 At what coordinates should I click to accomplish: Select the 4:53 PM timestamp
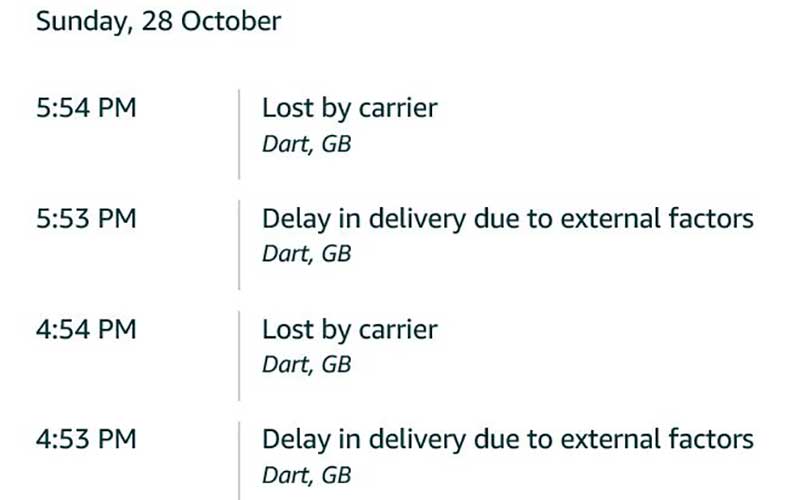click(86, 439)
